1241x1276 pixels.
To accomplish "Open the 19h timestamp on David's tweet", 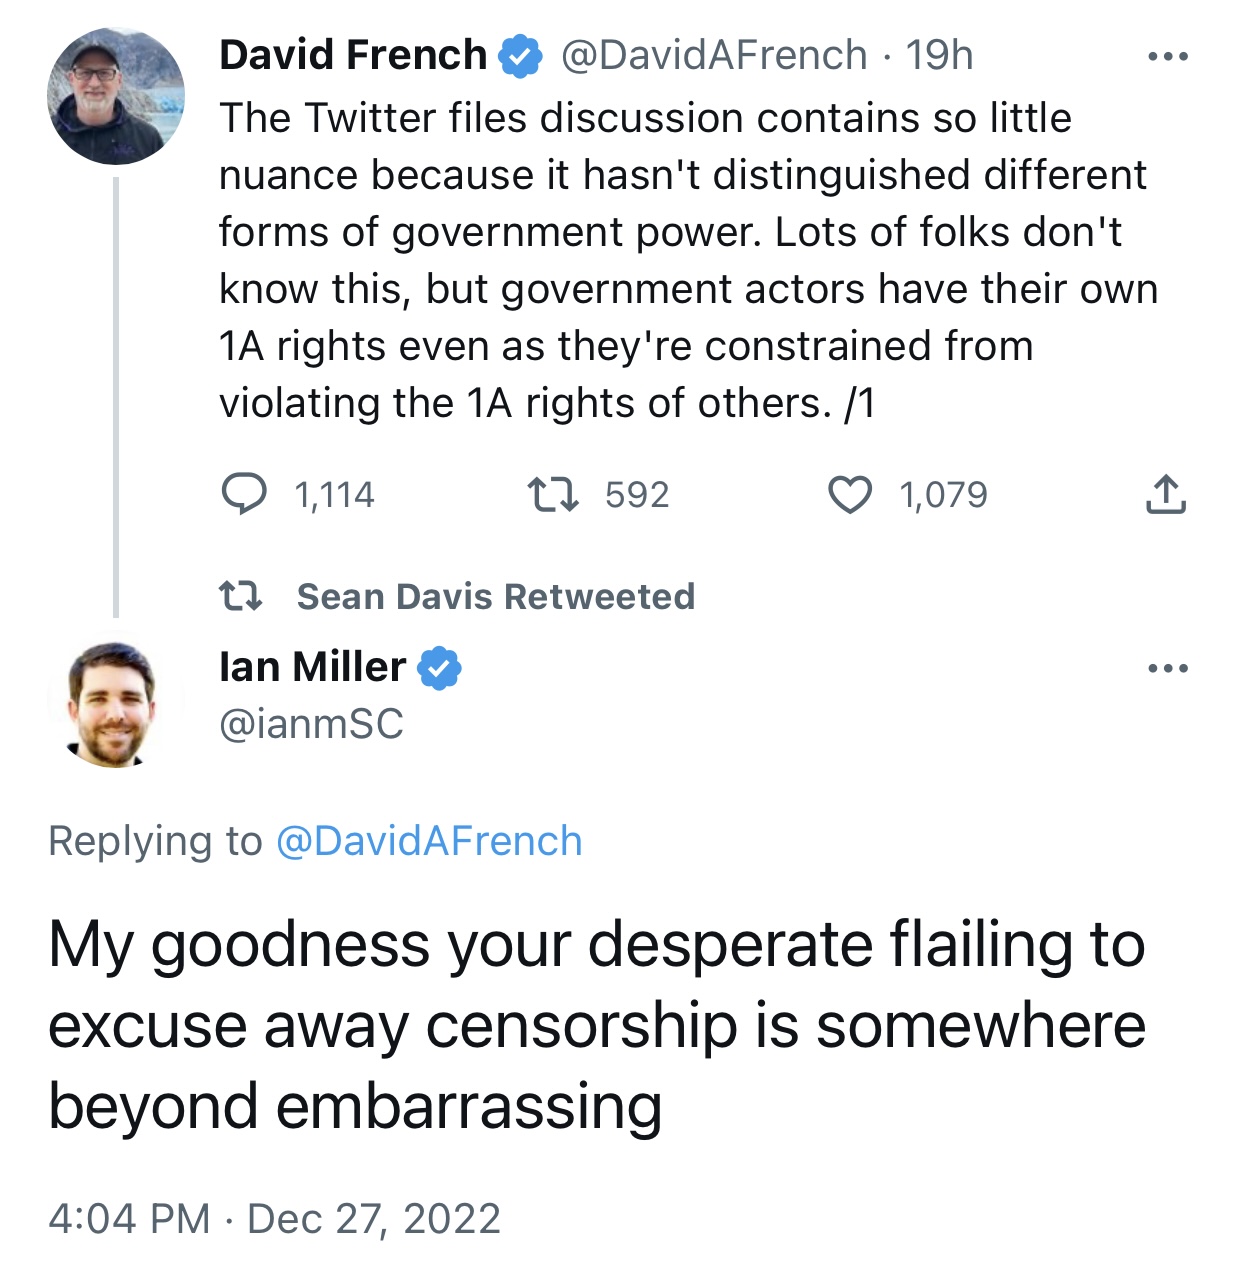I will coord(939,55).
